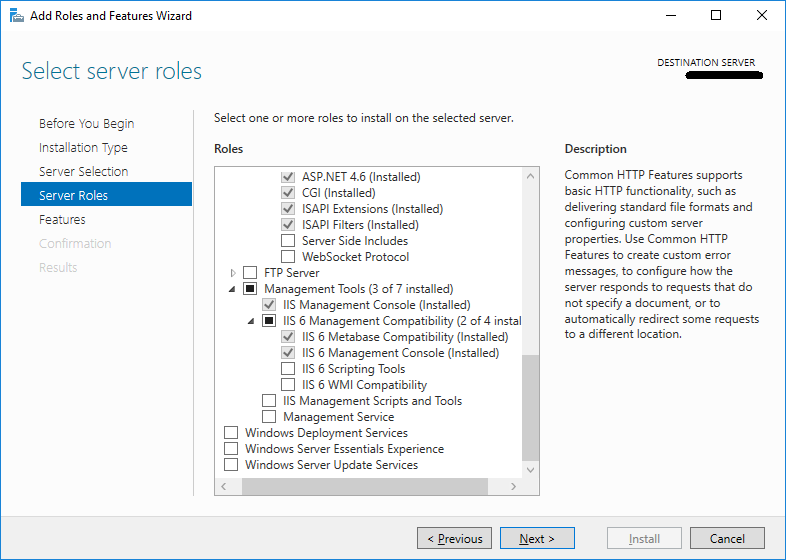This screenshot has width=786, height=560.
Task: Collapse the Management Tools tree node
Action: click(x=234, y=289)
